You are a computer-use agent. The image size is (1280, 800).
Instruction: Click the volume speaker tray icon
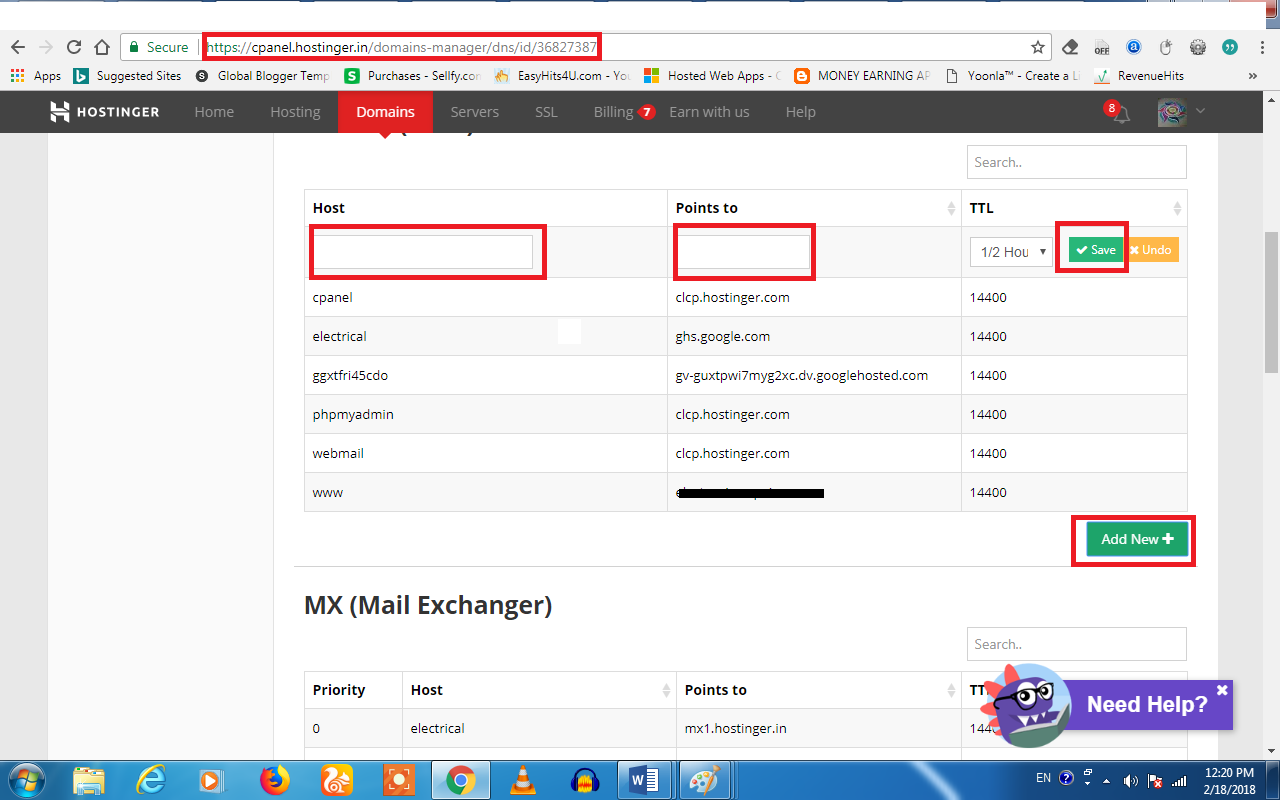pos(1131,780)
